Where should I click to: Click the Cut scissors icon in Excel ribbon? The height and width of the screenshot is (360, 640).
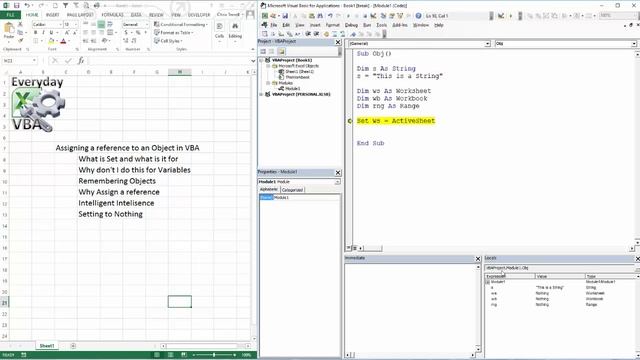point(20,24)
